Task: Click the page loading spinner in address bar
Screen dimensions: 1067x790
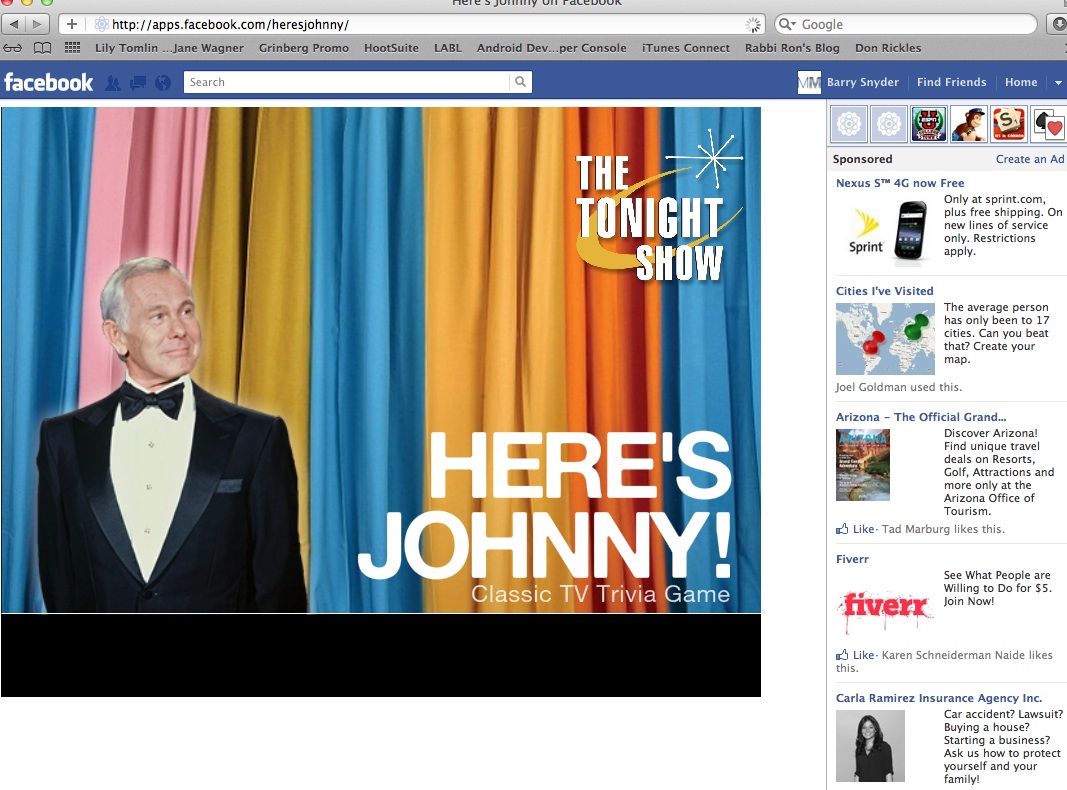Action: click(753, 24)
